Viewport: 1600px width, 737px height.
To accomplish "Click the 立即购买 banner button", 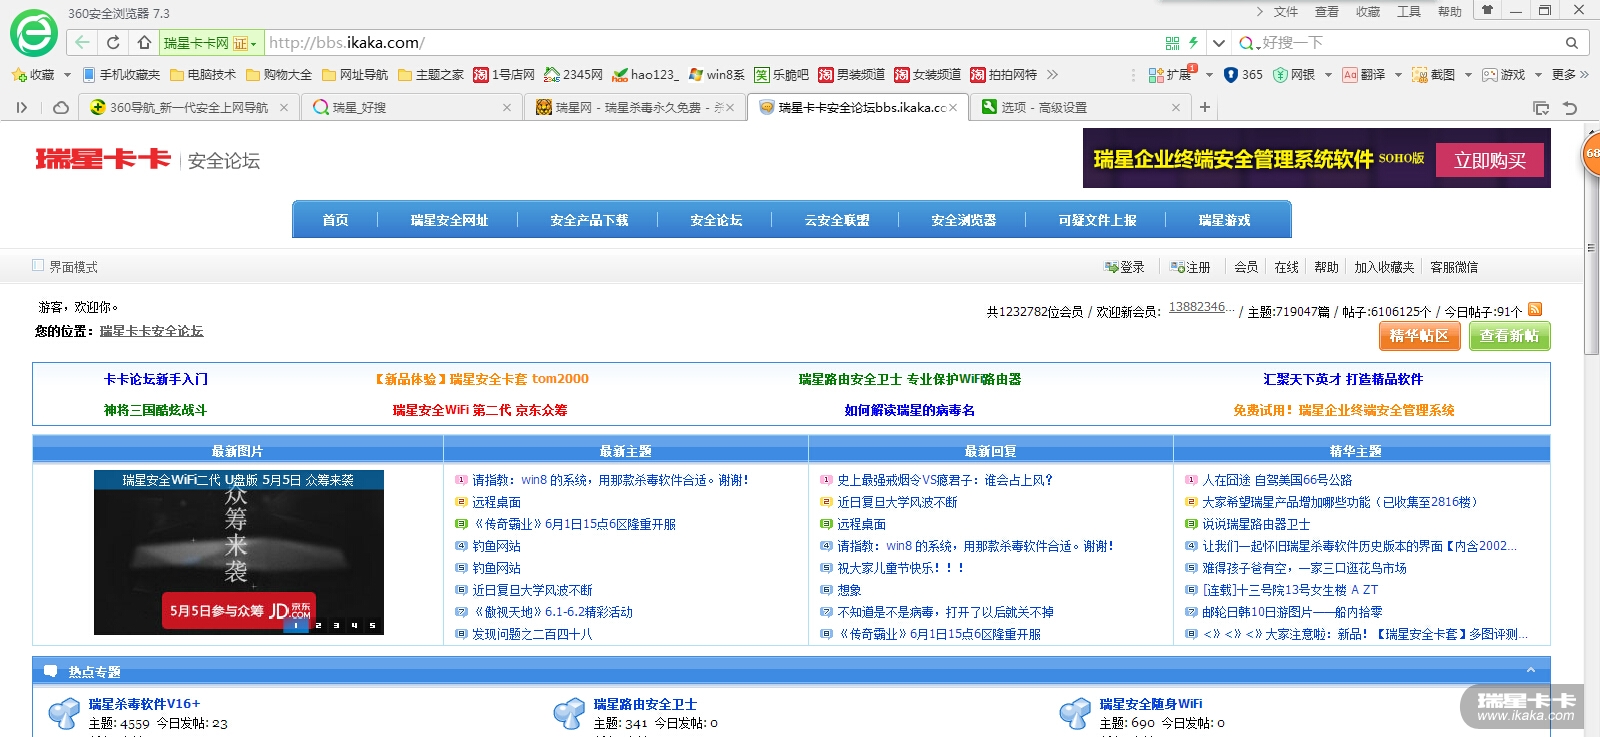I will point(1490,160).
